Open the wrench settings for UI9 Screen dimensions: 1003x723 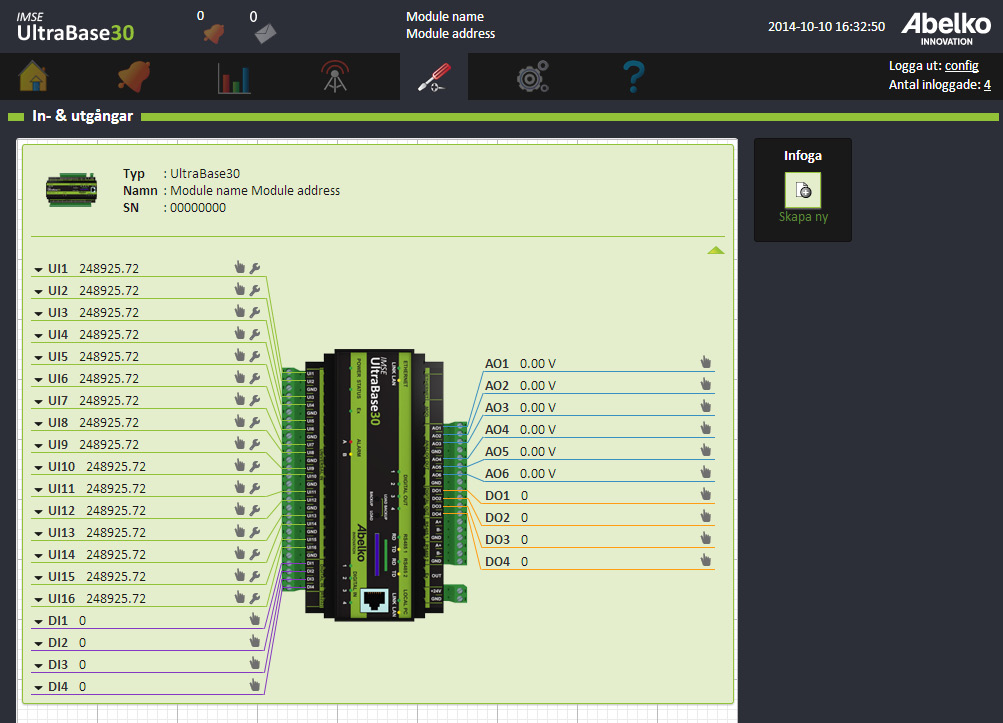click(255, 444)
